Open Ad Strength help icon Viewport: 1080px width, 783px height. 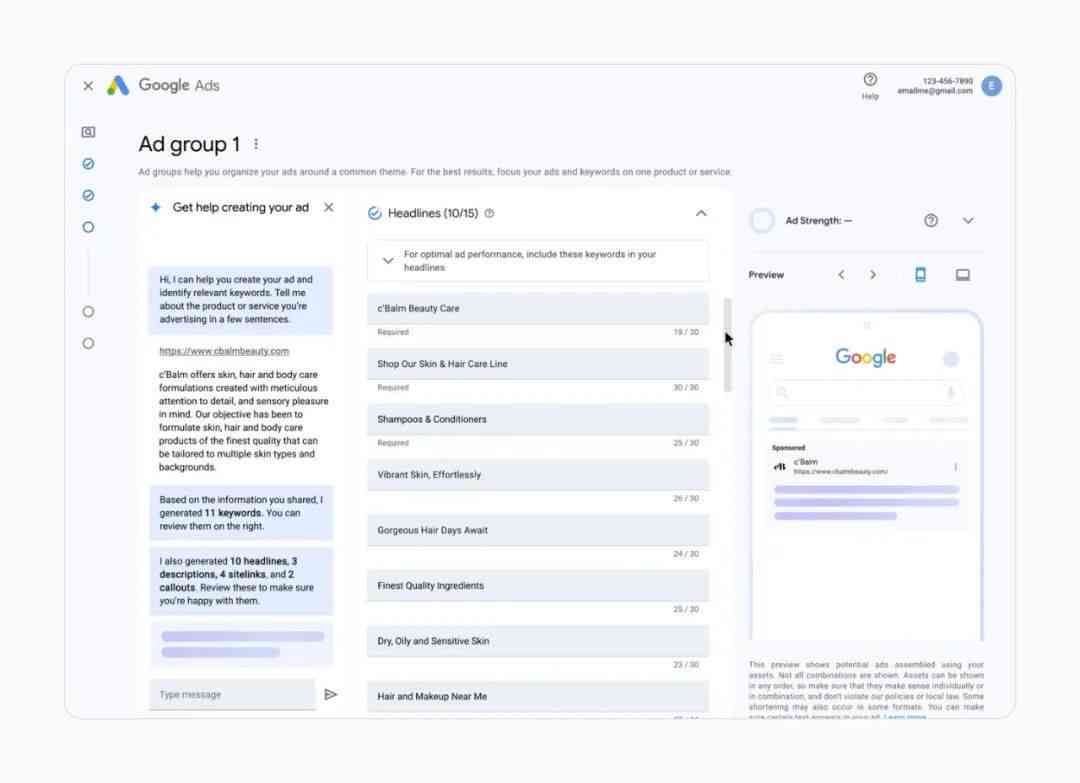click(x=931, y=220)
